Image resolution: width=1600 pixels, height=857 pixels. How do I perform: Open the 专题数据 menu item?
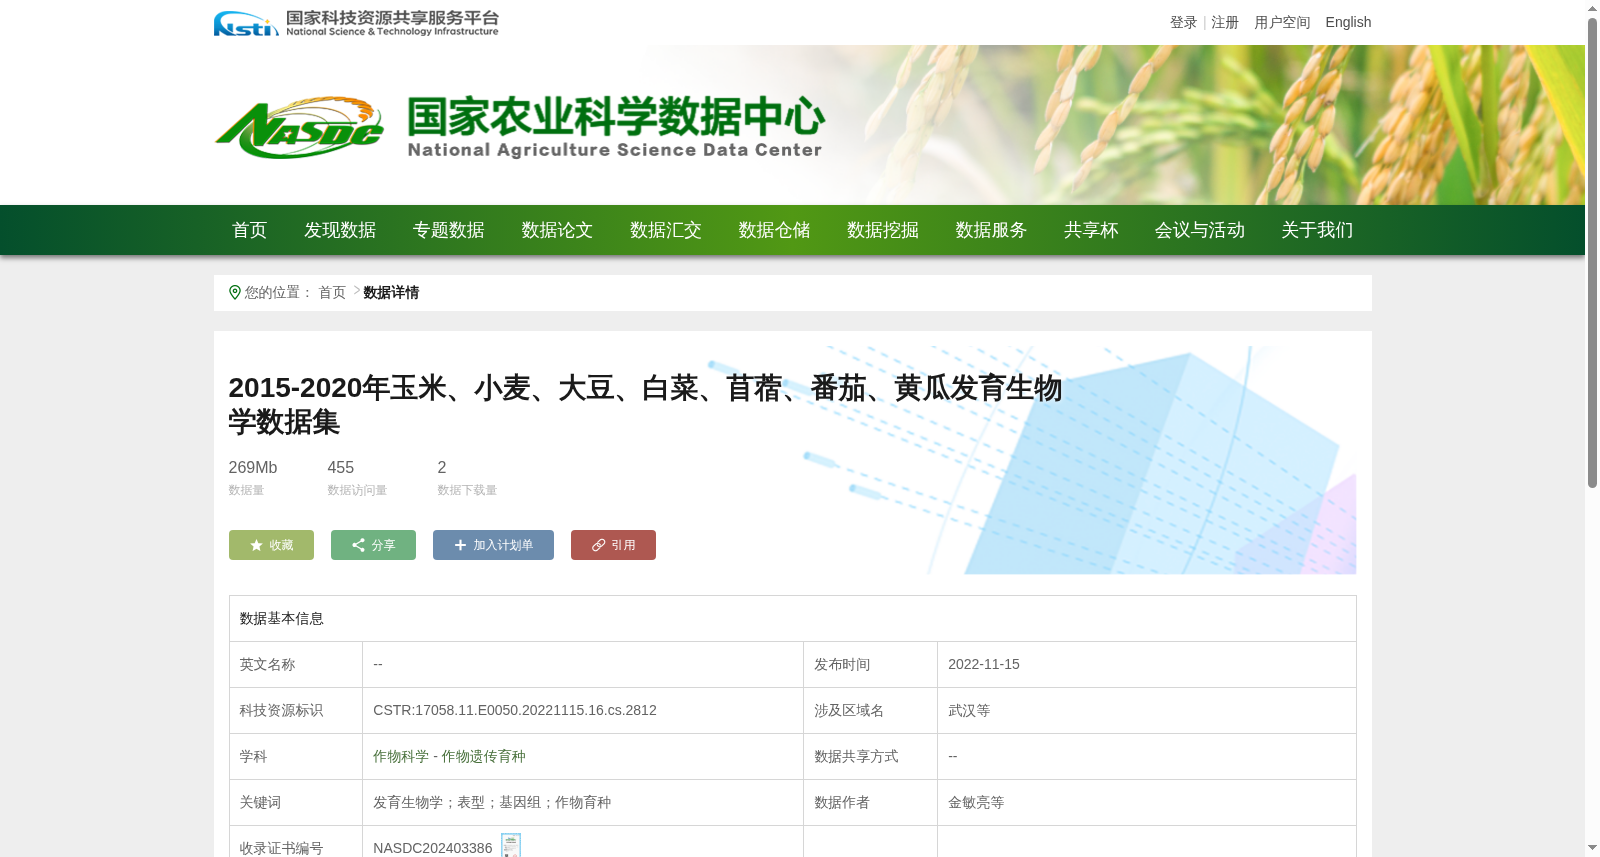449,230
